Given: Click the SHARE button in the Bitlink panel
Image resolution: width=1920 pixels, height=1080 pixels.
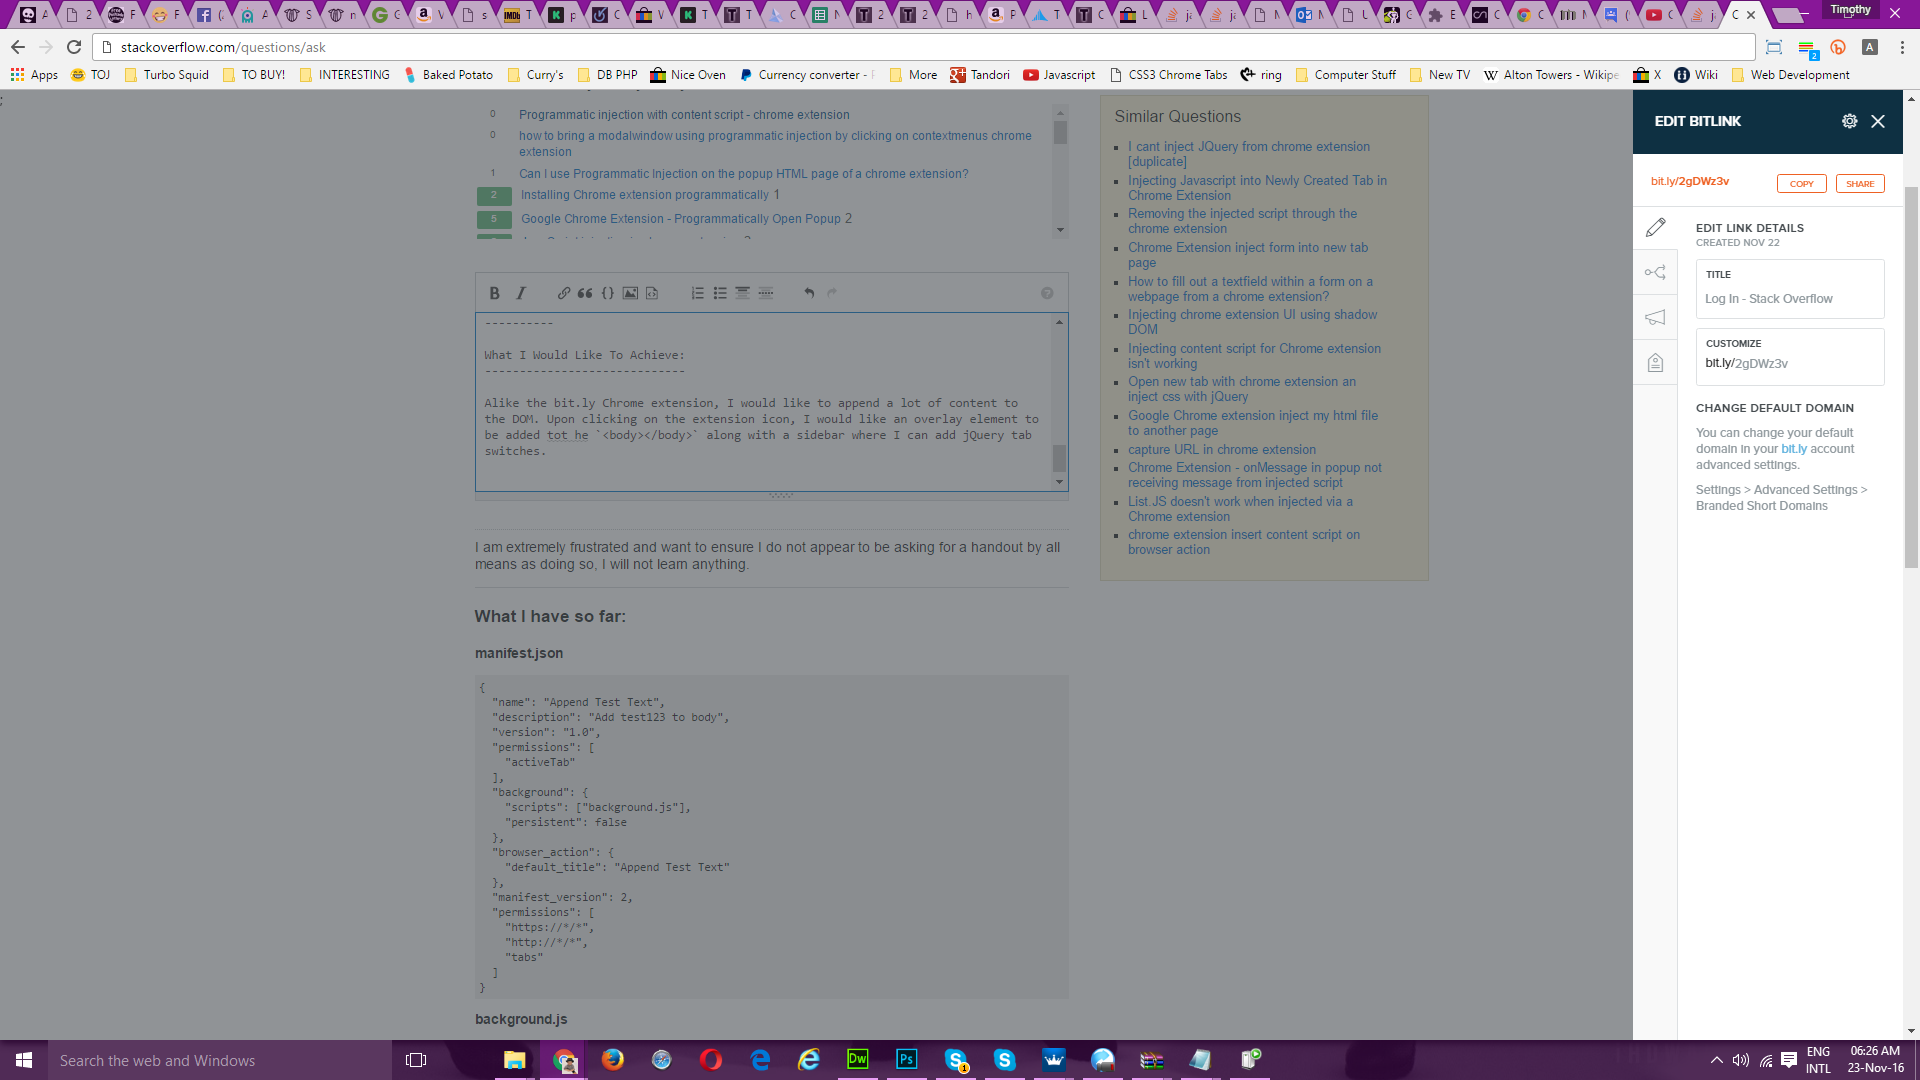Looking at the screenshot, I should 1859,184.
